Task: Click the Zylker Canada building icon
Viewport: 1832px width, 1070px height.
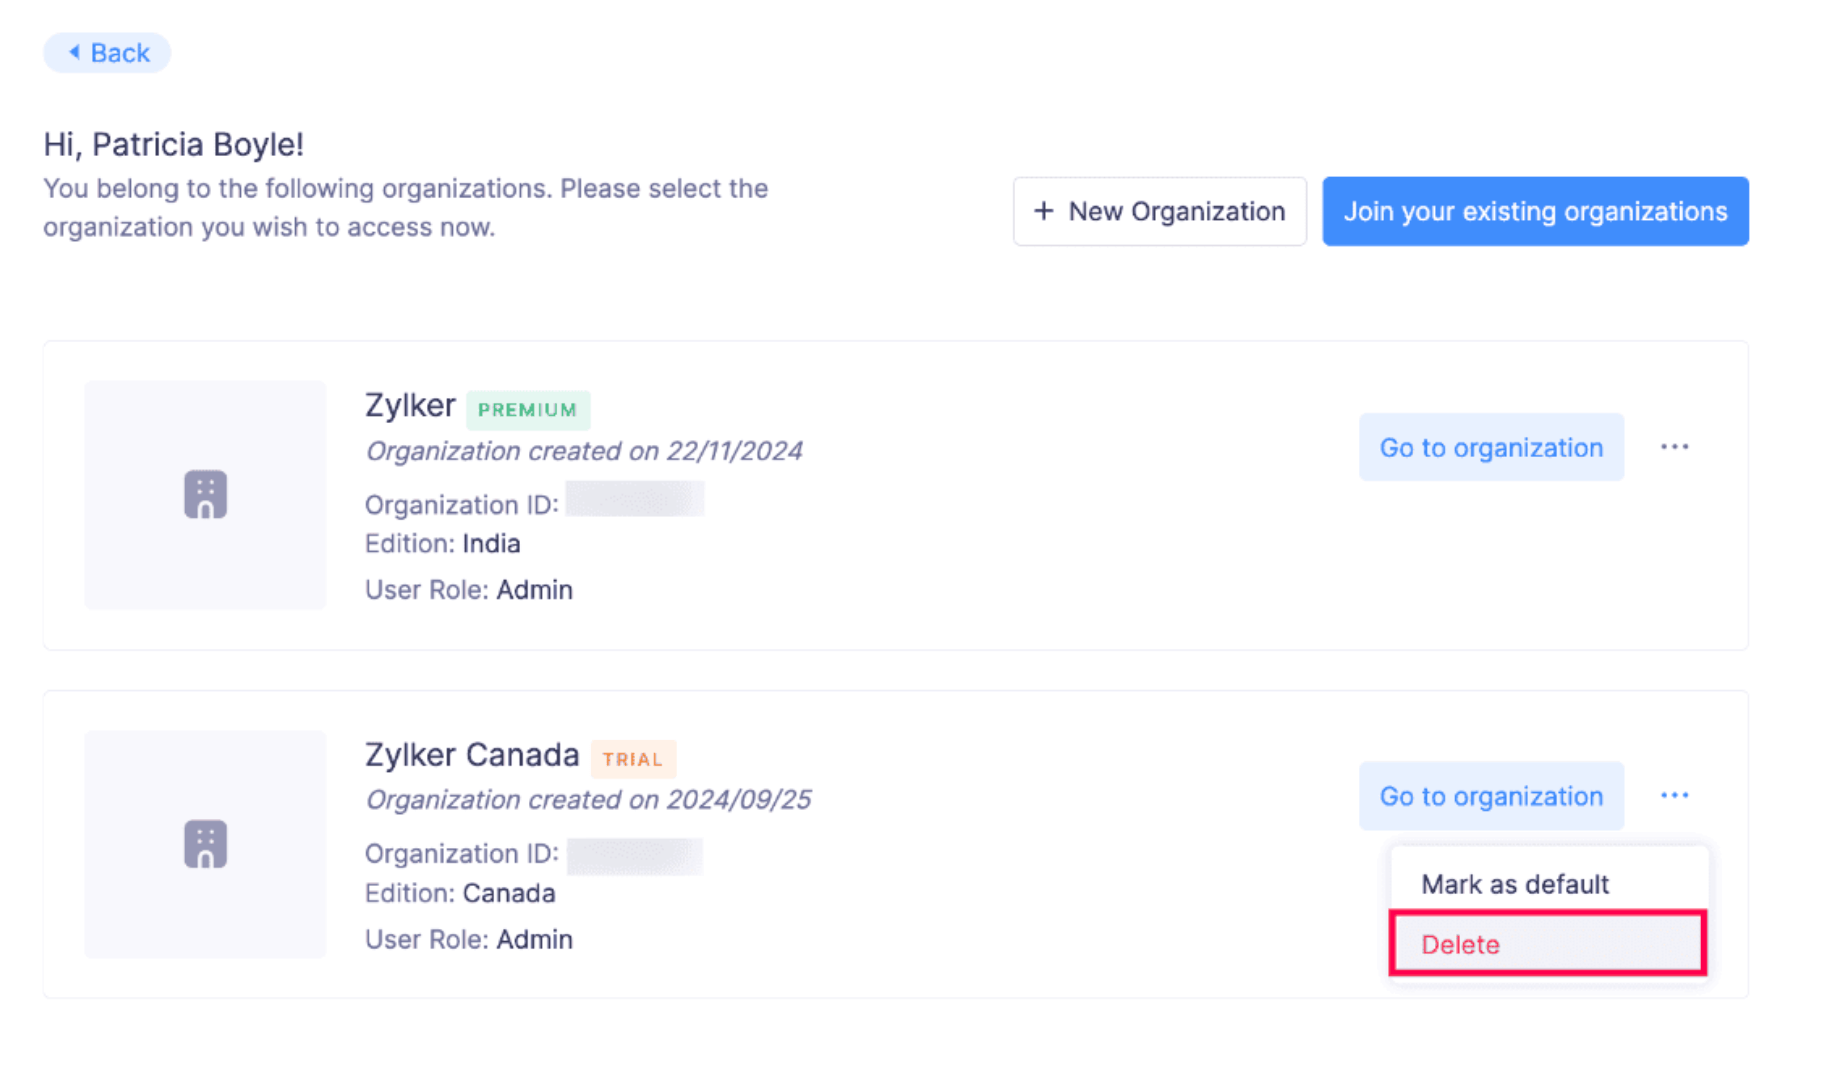Action: pos(205,844)
